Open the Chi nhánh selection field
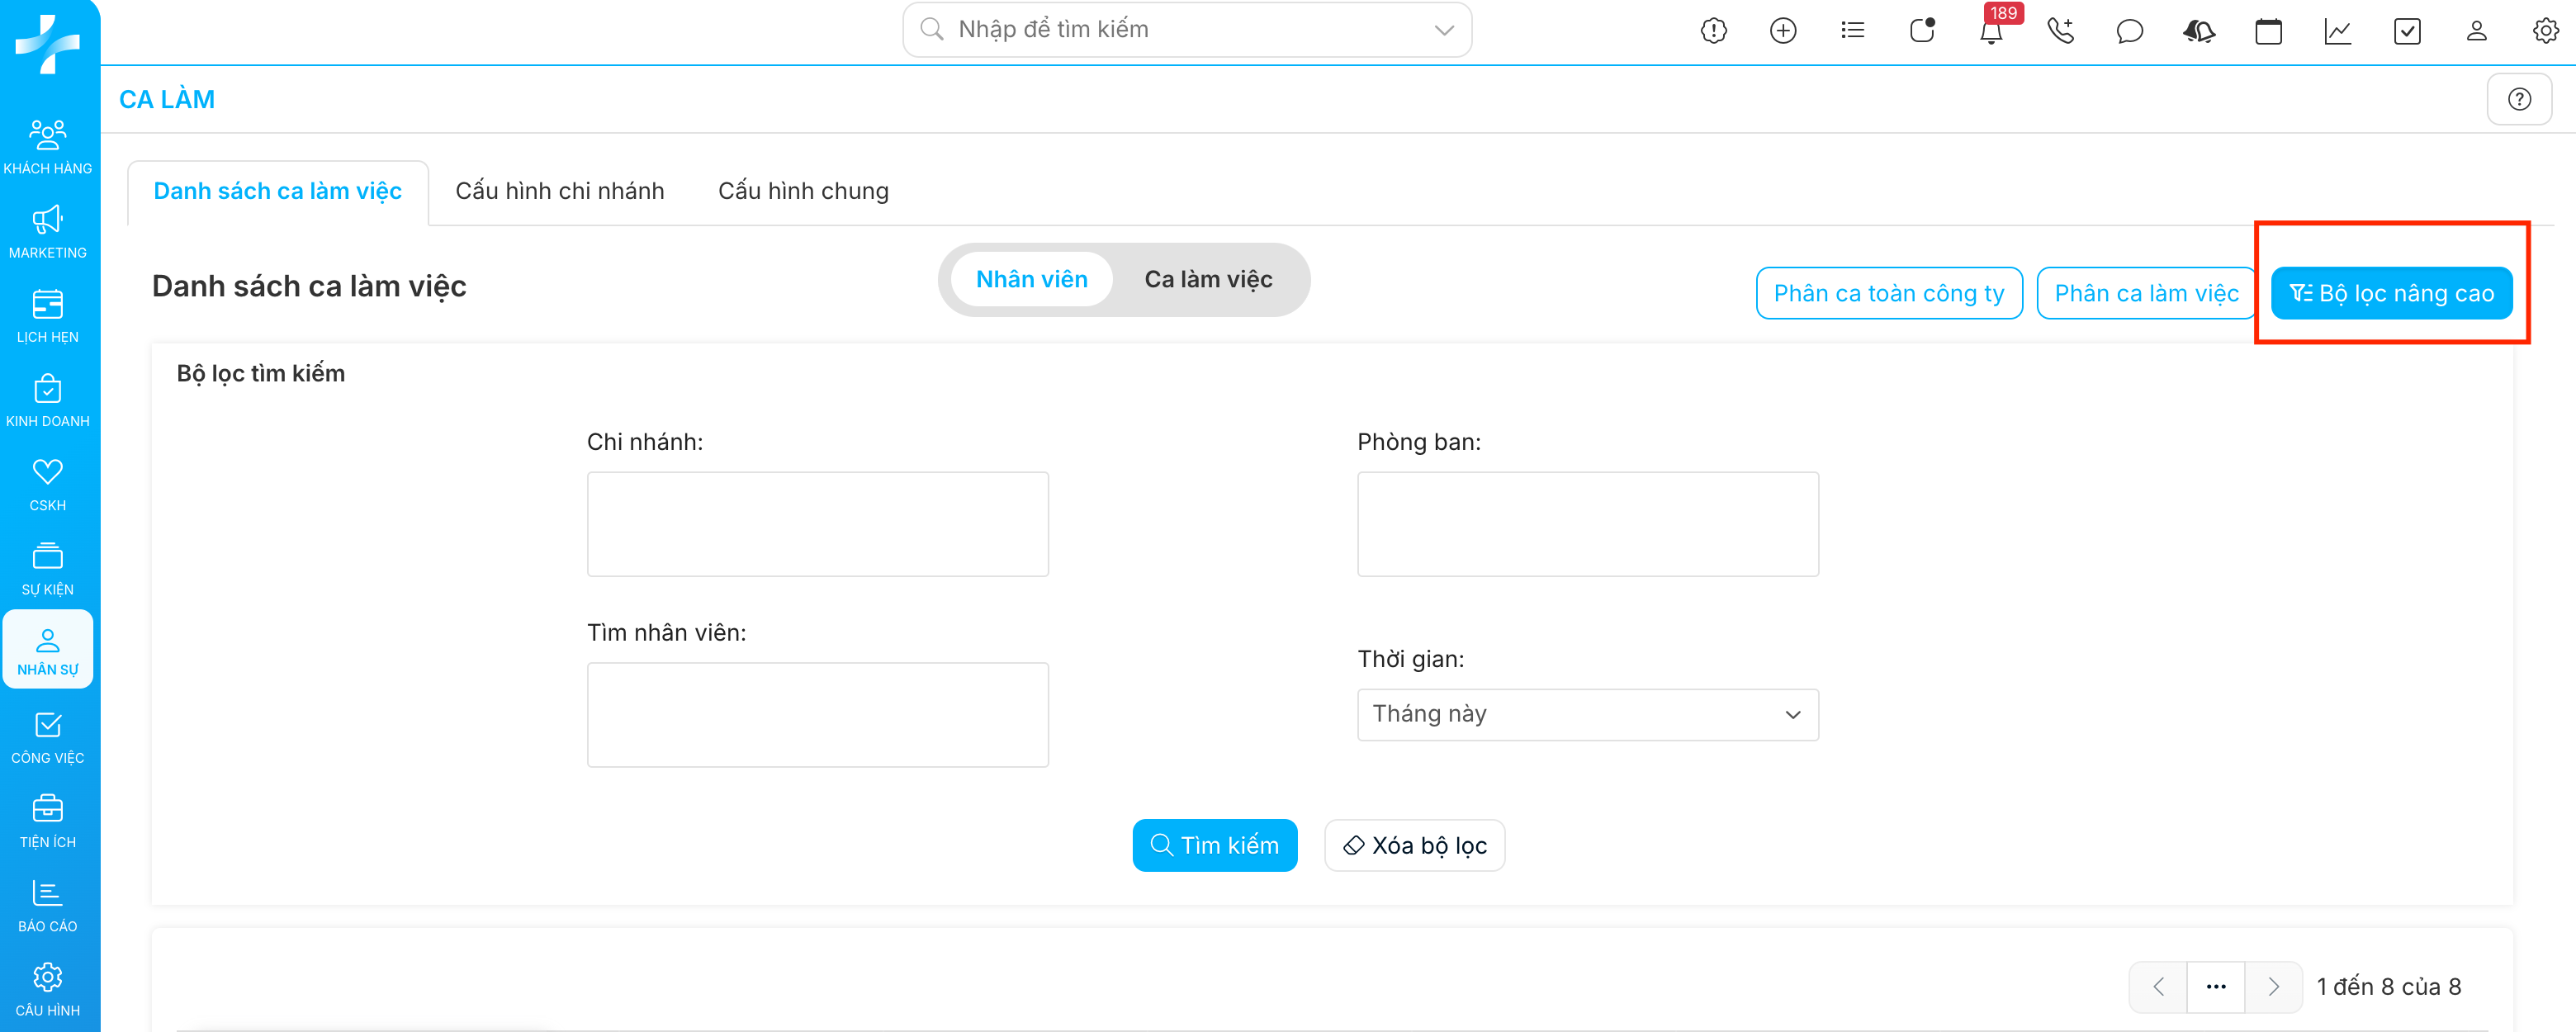 [817, 524]
